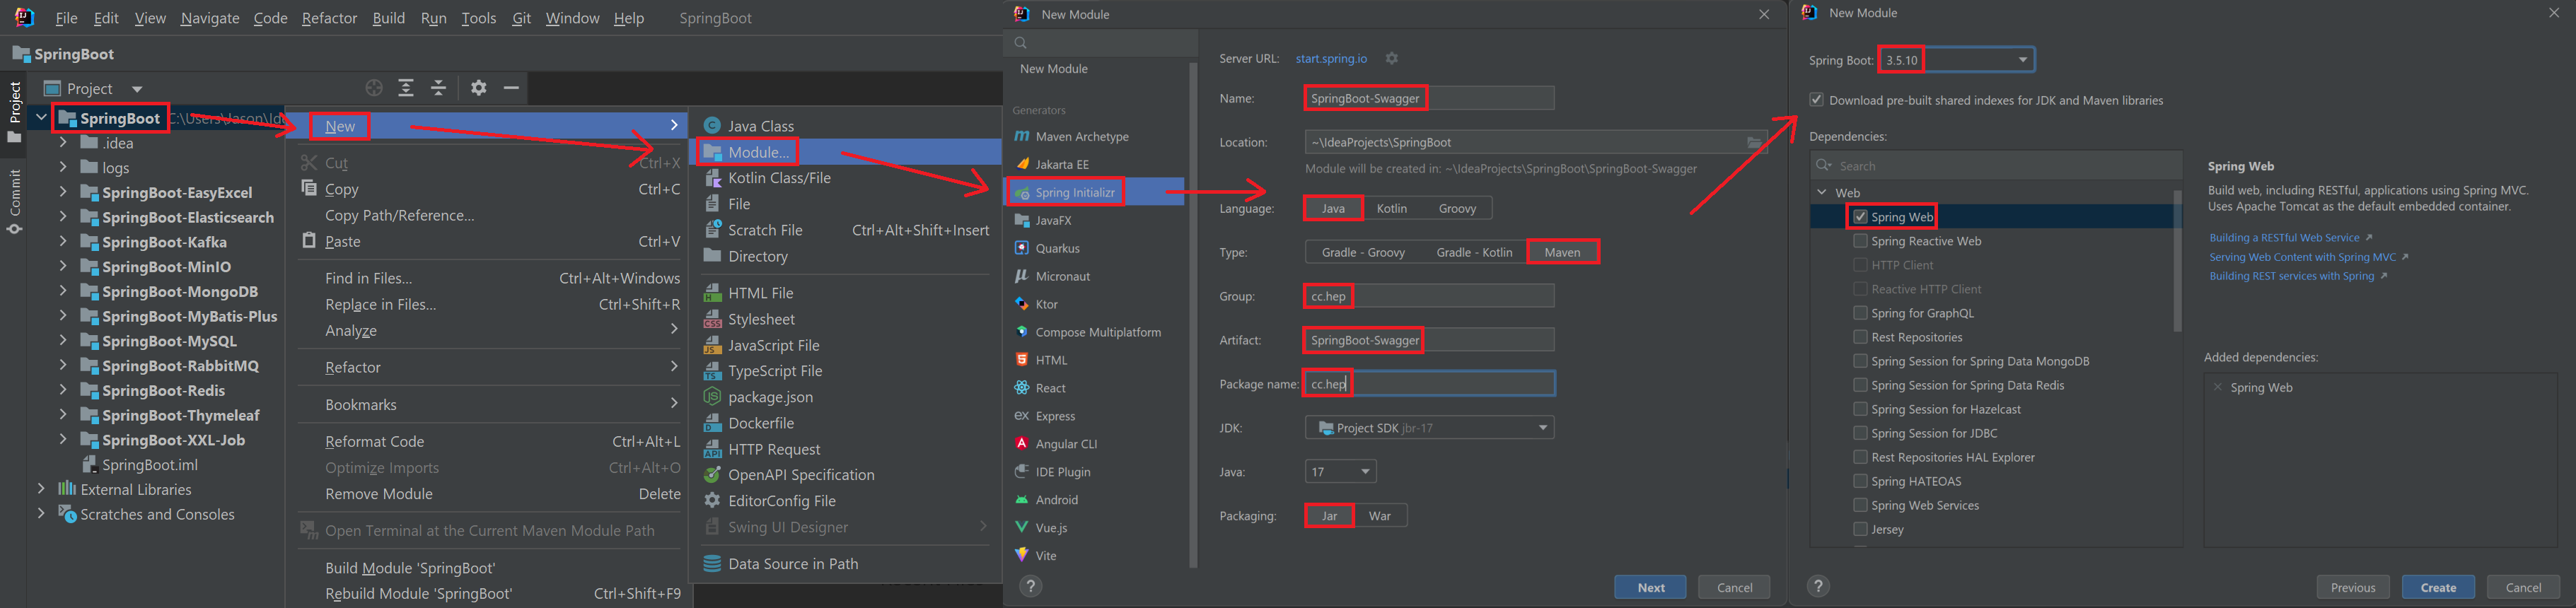Click the locate file target icon
This screenshot has width=2576, height=608.
pyautogui.click(x=374, y=88)
